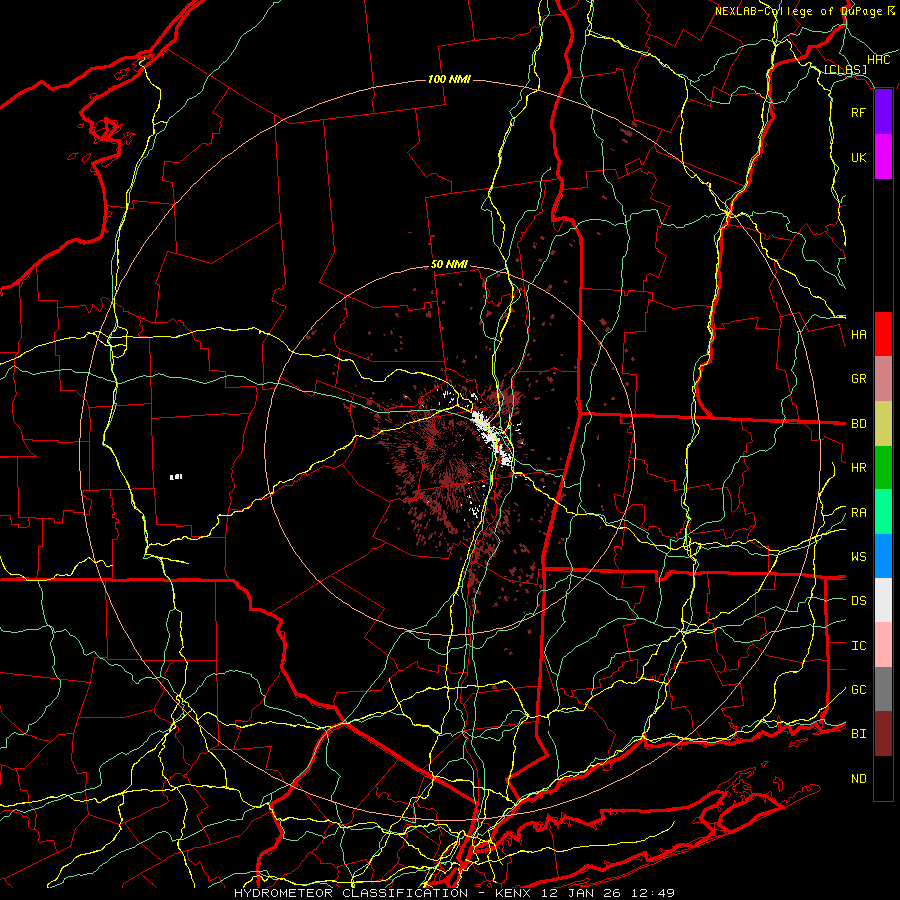Click the 12 JAN 26 date stamp
This screenshot has height=900, width=900.
(x=583, y=893)
